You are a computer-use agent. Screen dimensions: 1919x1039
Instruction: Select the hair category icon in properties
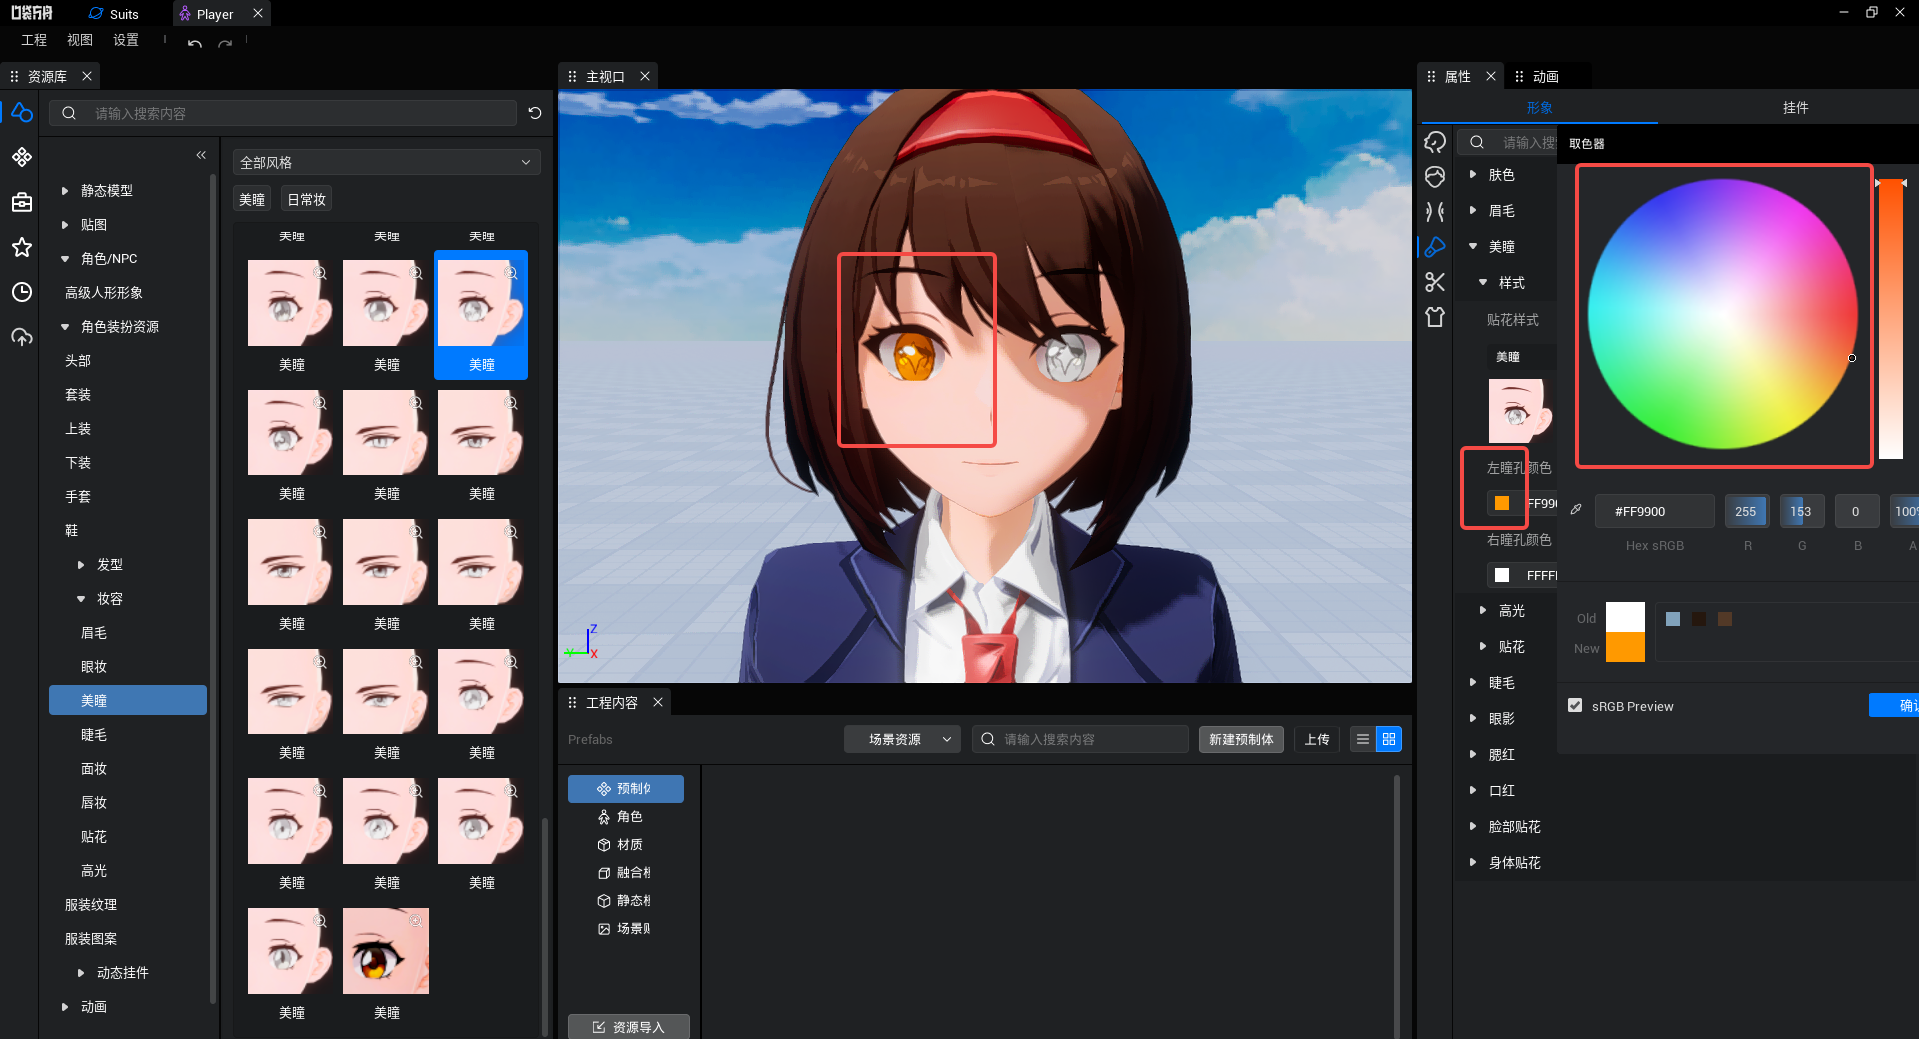tap(1435, 142)
